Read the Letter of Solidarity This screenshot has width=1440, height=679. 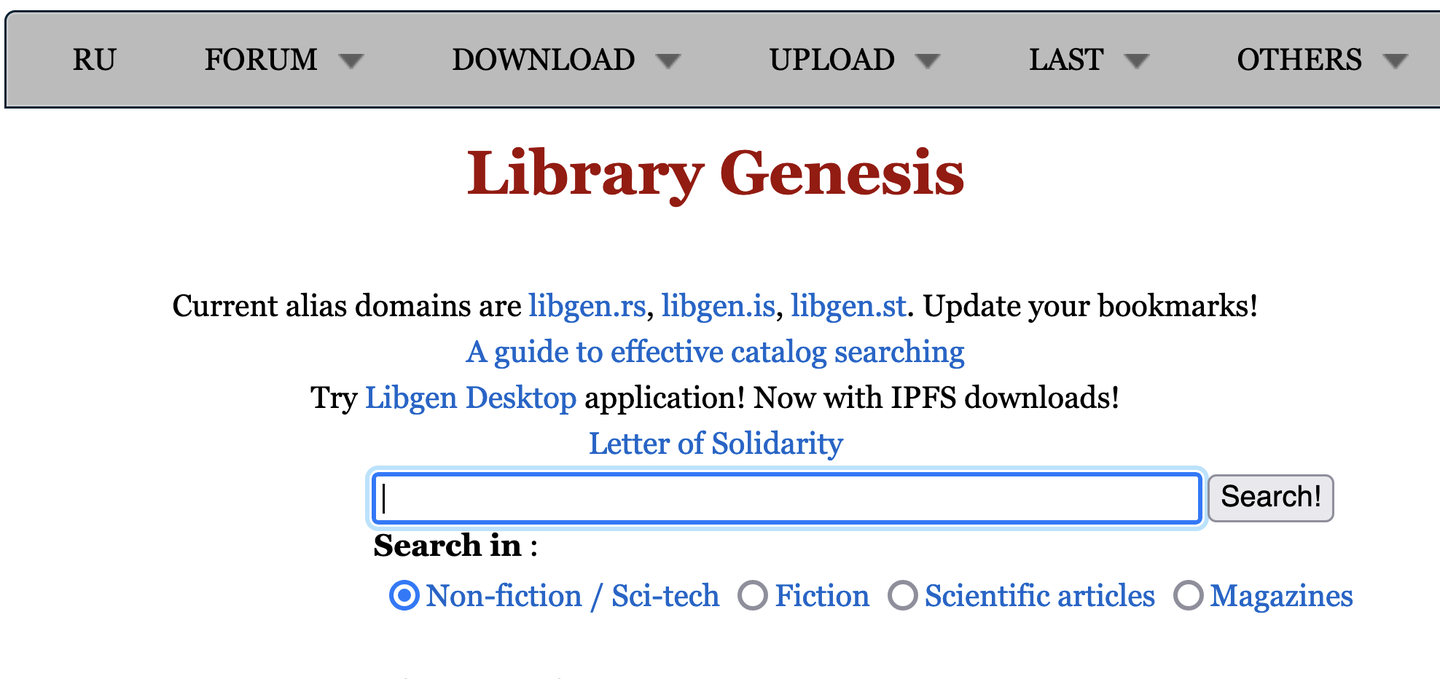(715, 443)
